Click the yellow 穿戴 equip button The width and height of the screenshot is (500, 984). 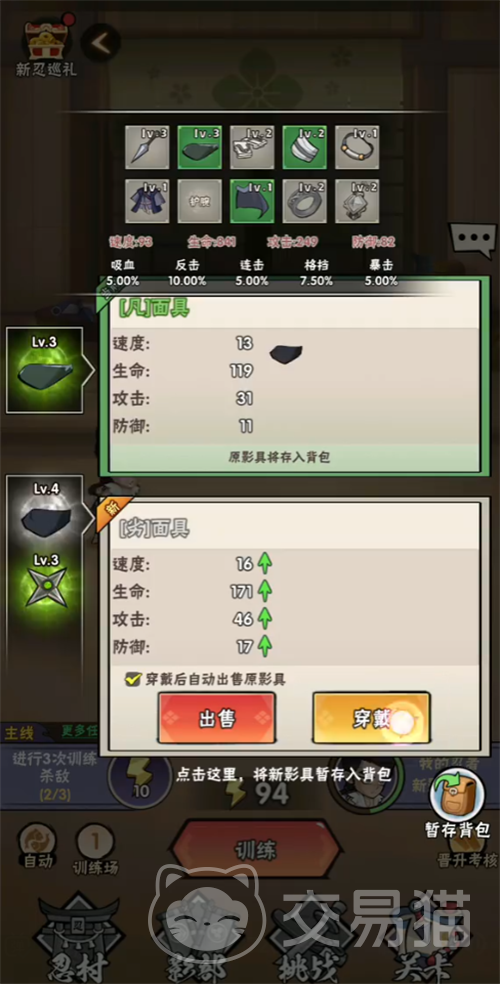tap(371, 719)
